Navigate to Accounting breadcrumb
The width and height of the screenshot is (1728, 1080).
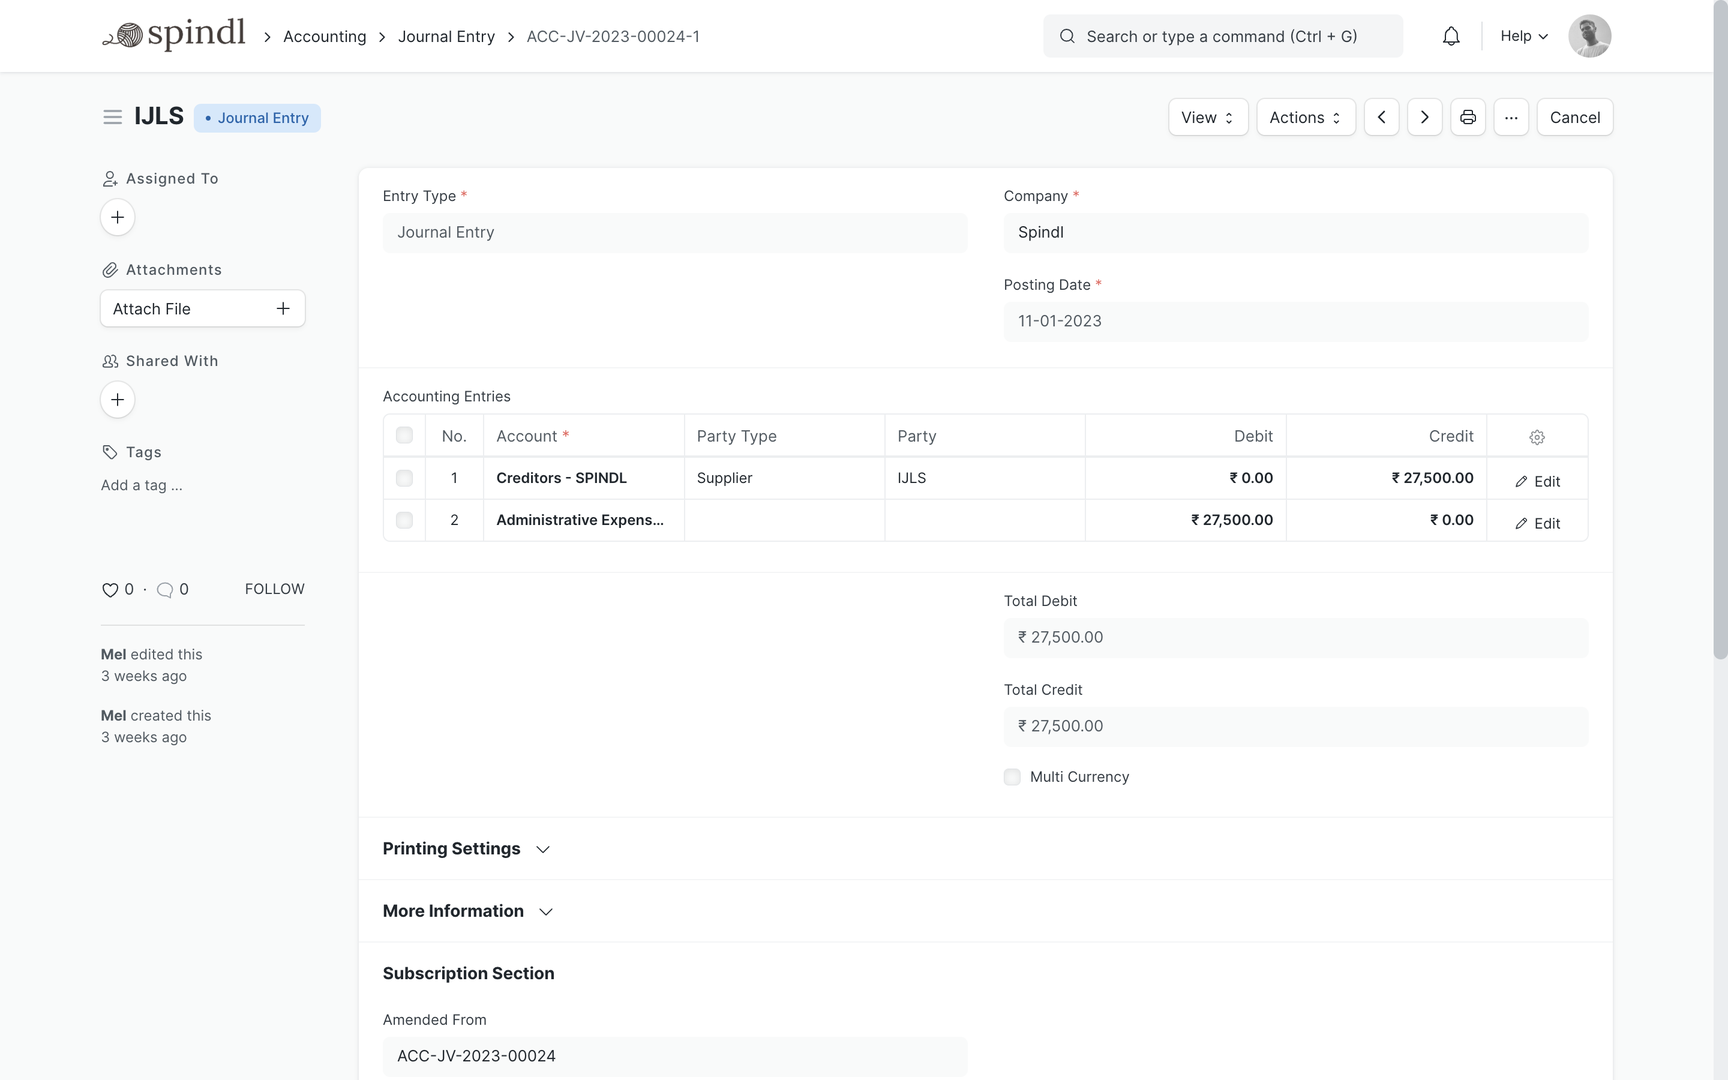click(x=324, y=37)
